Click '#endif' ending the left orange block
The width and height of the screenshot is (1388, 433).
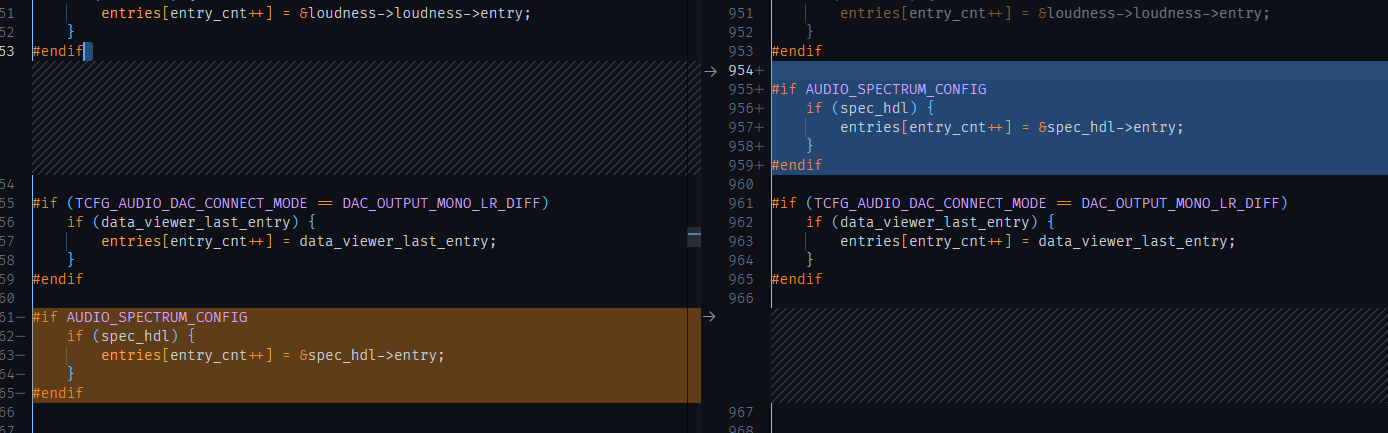[58, 393]
